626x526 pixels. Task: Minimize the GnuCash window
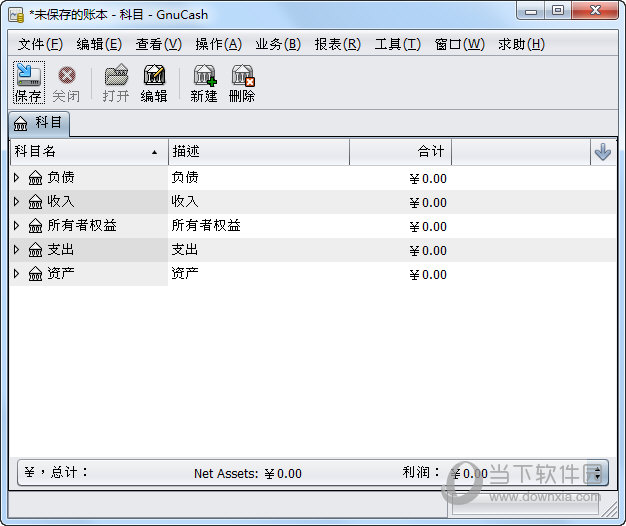(x=531, y=11)
